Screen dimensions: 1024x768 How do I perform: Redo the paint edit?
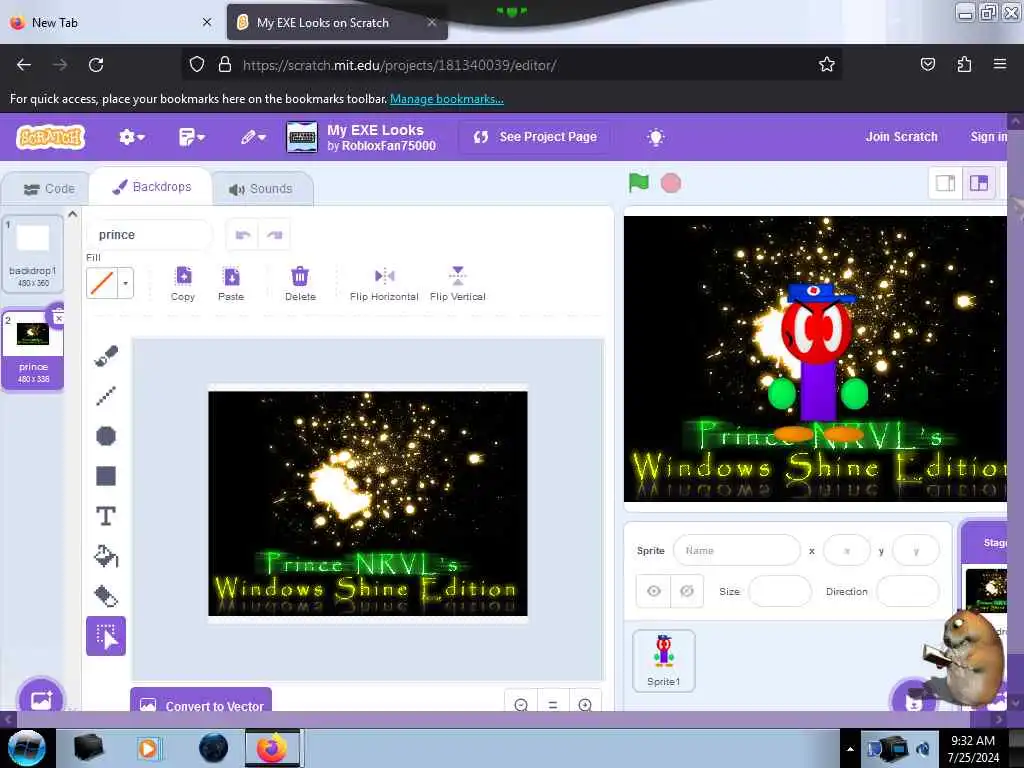tap(274, 235)
